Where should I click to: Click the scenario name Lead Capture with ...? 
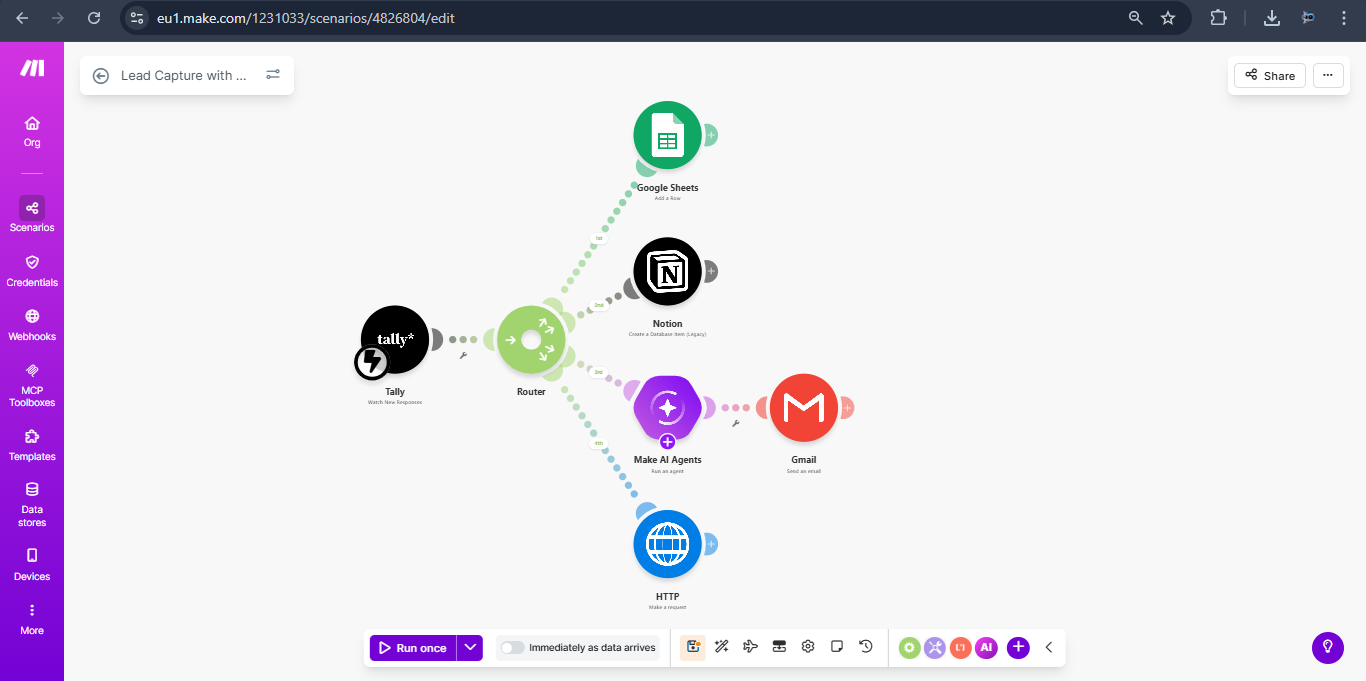tap(184, 75)
